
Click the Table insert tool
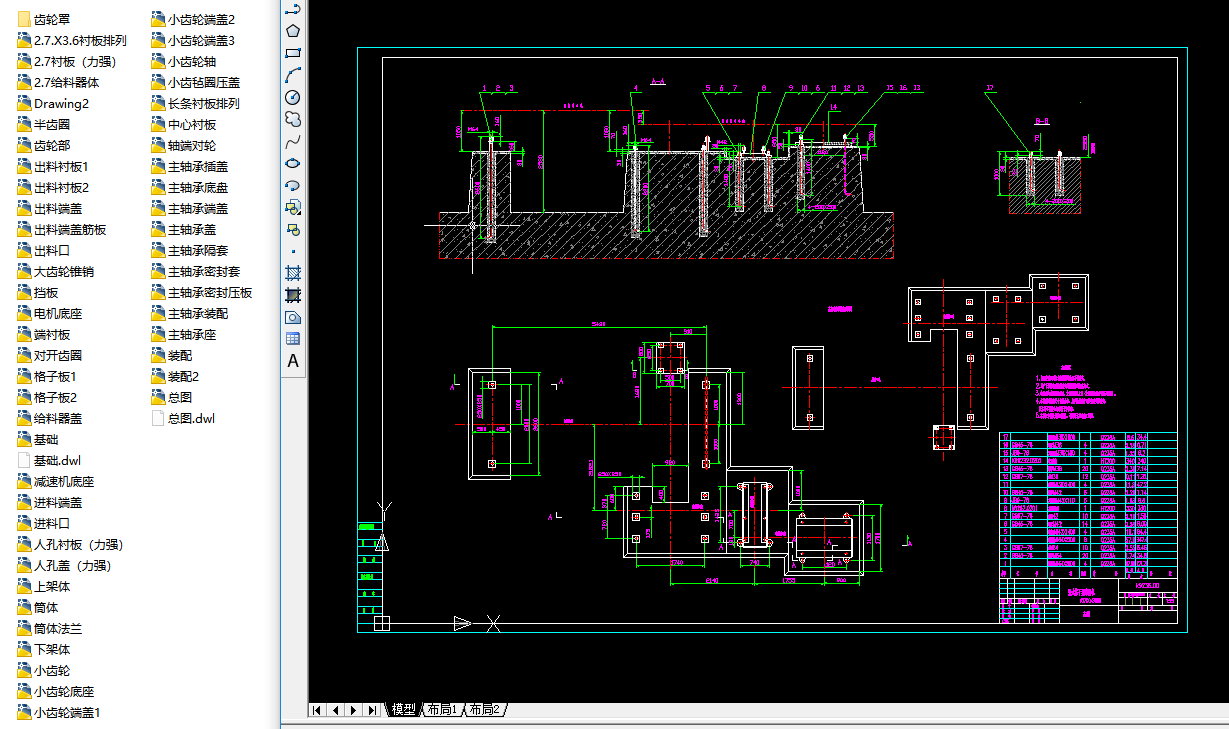293,339
